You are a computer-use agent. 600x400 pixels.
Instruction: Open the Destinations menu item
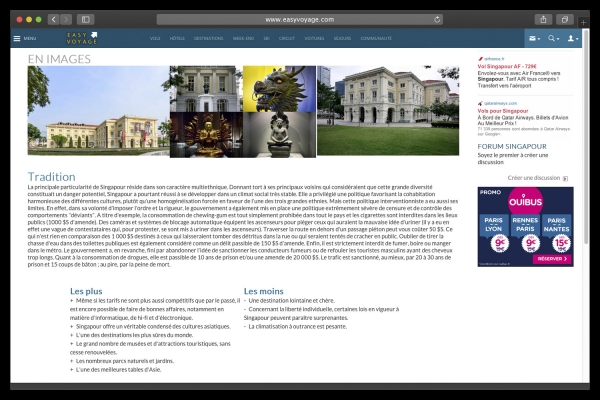[208, 38]
